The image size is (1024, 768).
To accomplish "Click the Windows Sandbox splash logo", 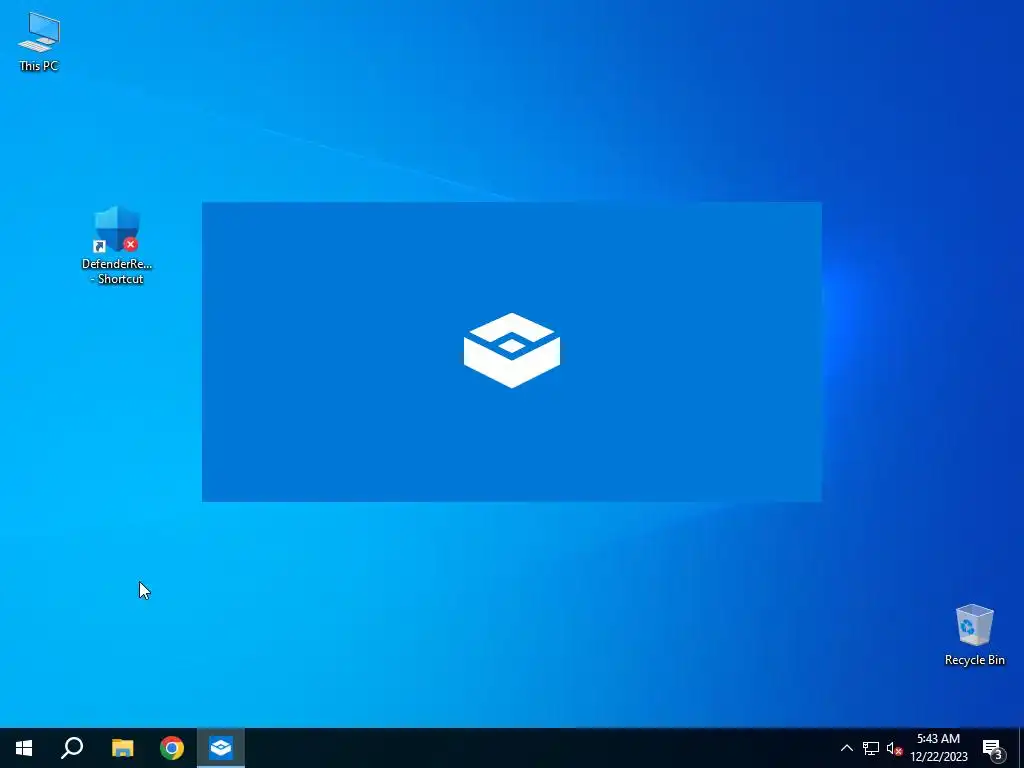I will [512, 351].
